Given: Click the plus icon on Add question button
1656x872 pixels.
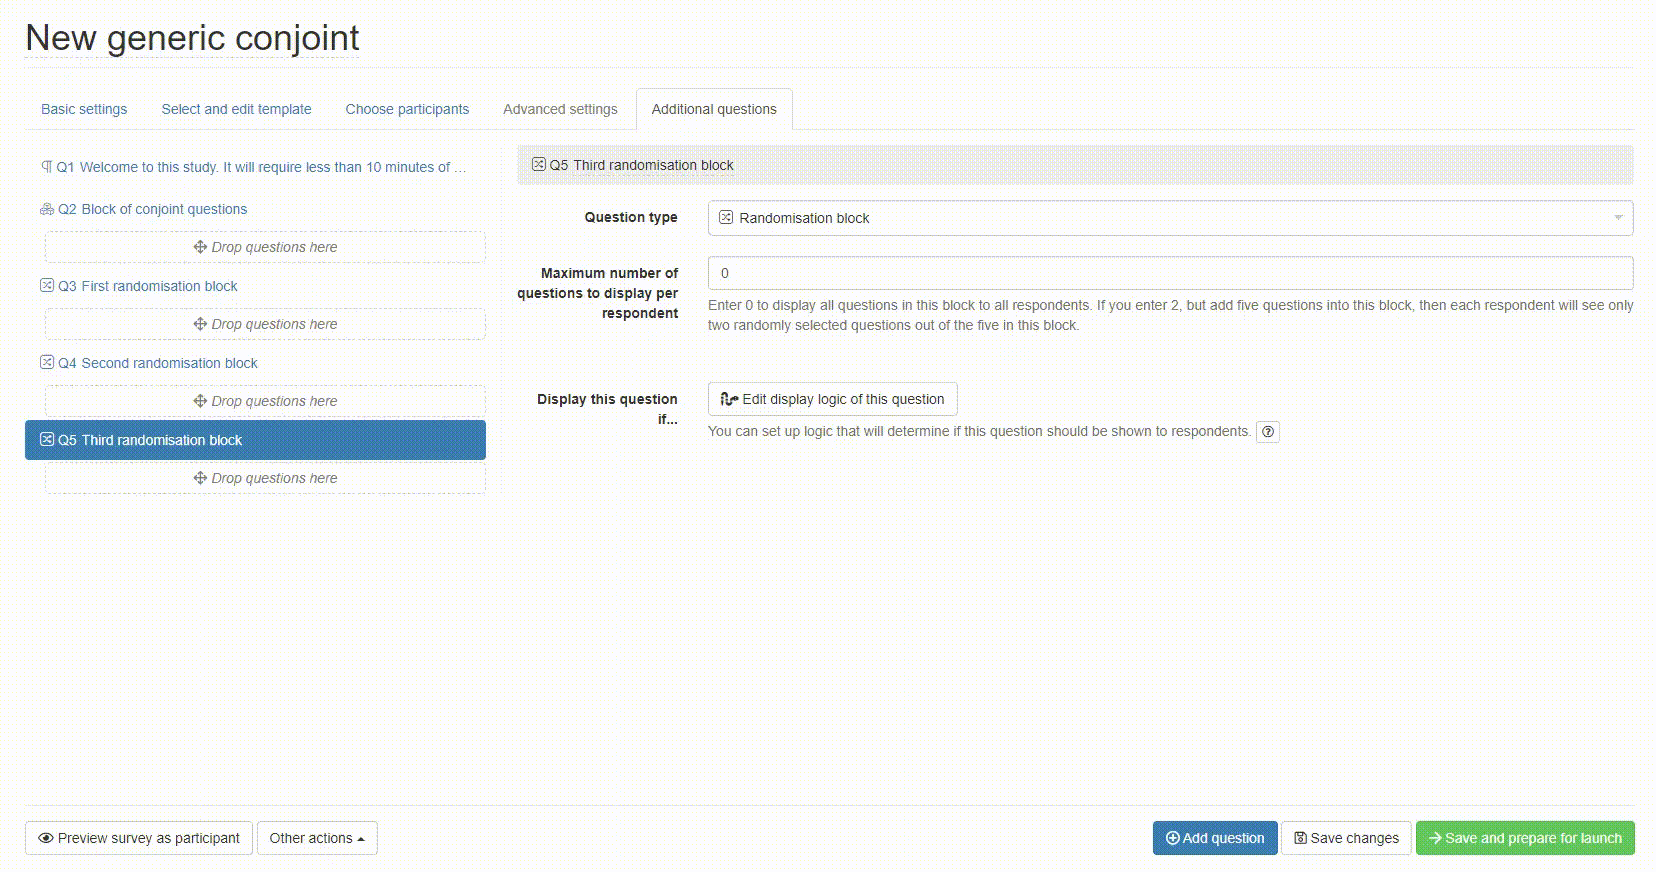Looking at the screenshot, I should (1173, 838).
